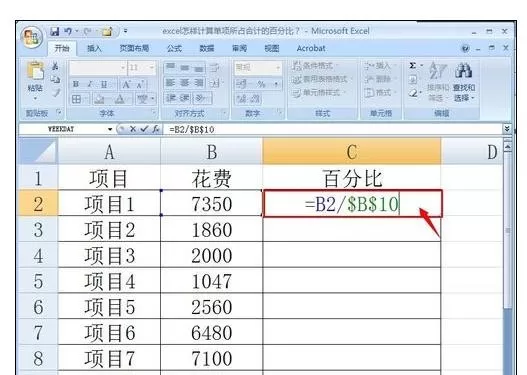Toggle Italic formatting
The width and height of the screenshot is (527, 375).
coord(90,84)
